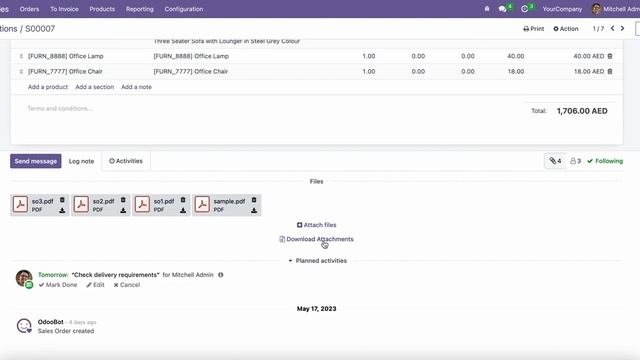Image resolution: width=640 pixels, height=360 pixels.
Task: Edit the planned activity
Action: pos(95,285)
